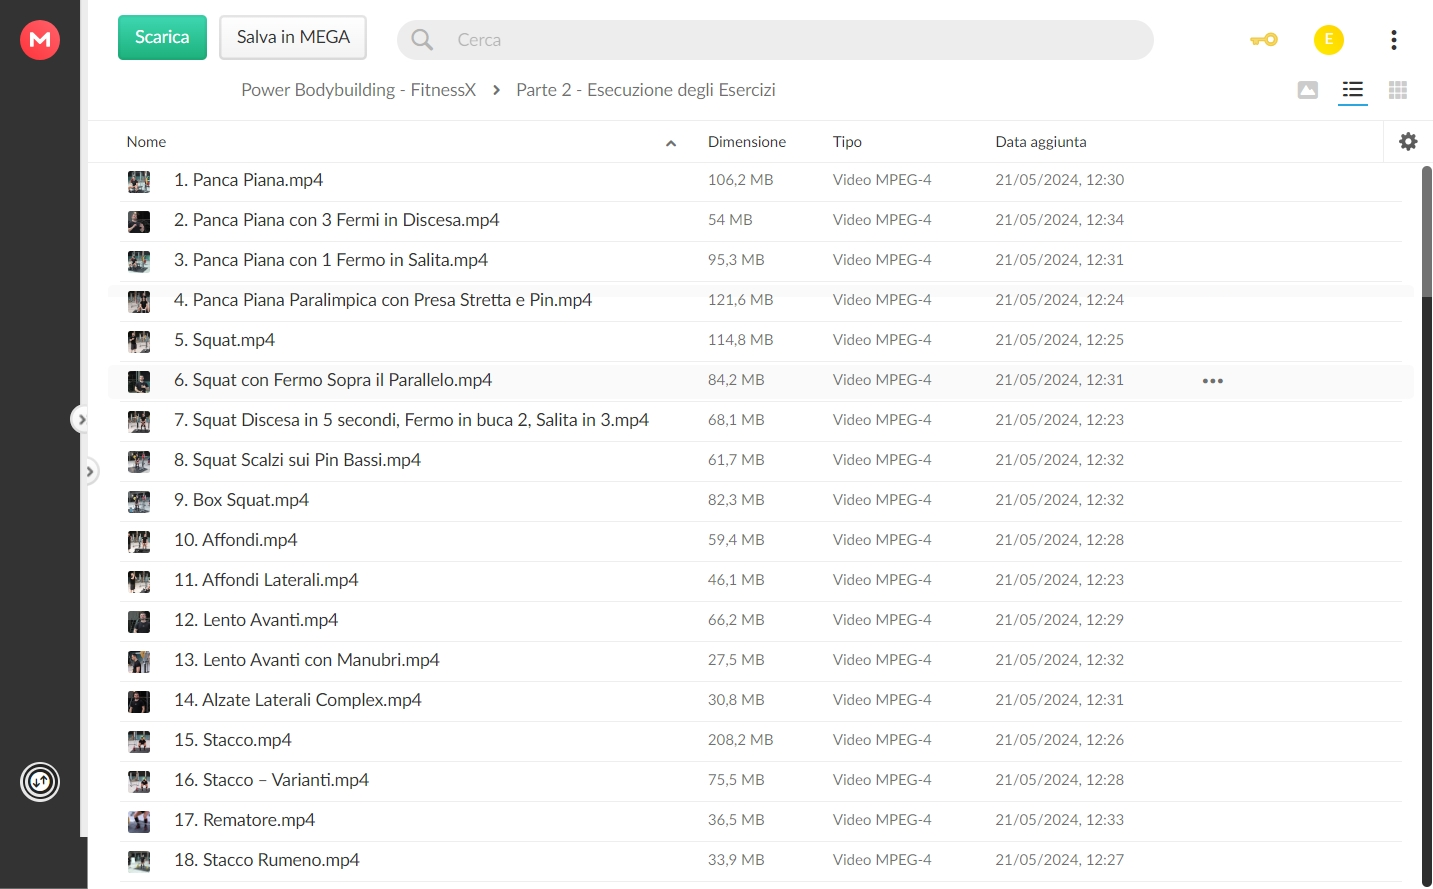This screenshot has width=1433, height=889.
Task: Sort by Dimensione column header
Action: click(x=747, y=142)
